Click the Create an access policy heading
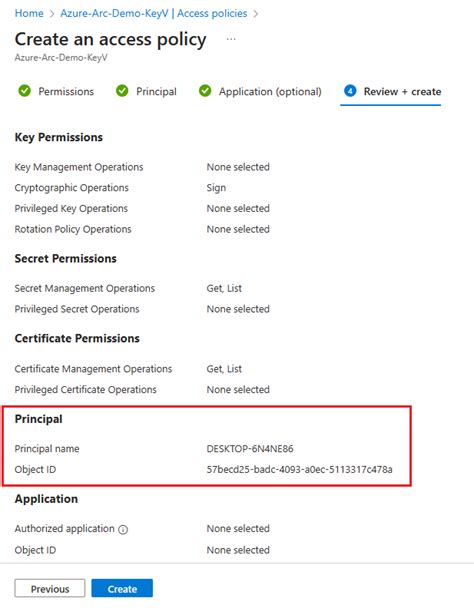474x608 pixels. [111, 39]
